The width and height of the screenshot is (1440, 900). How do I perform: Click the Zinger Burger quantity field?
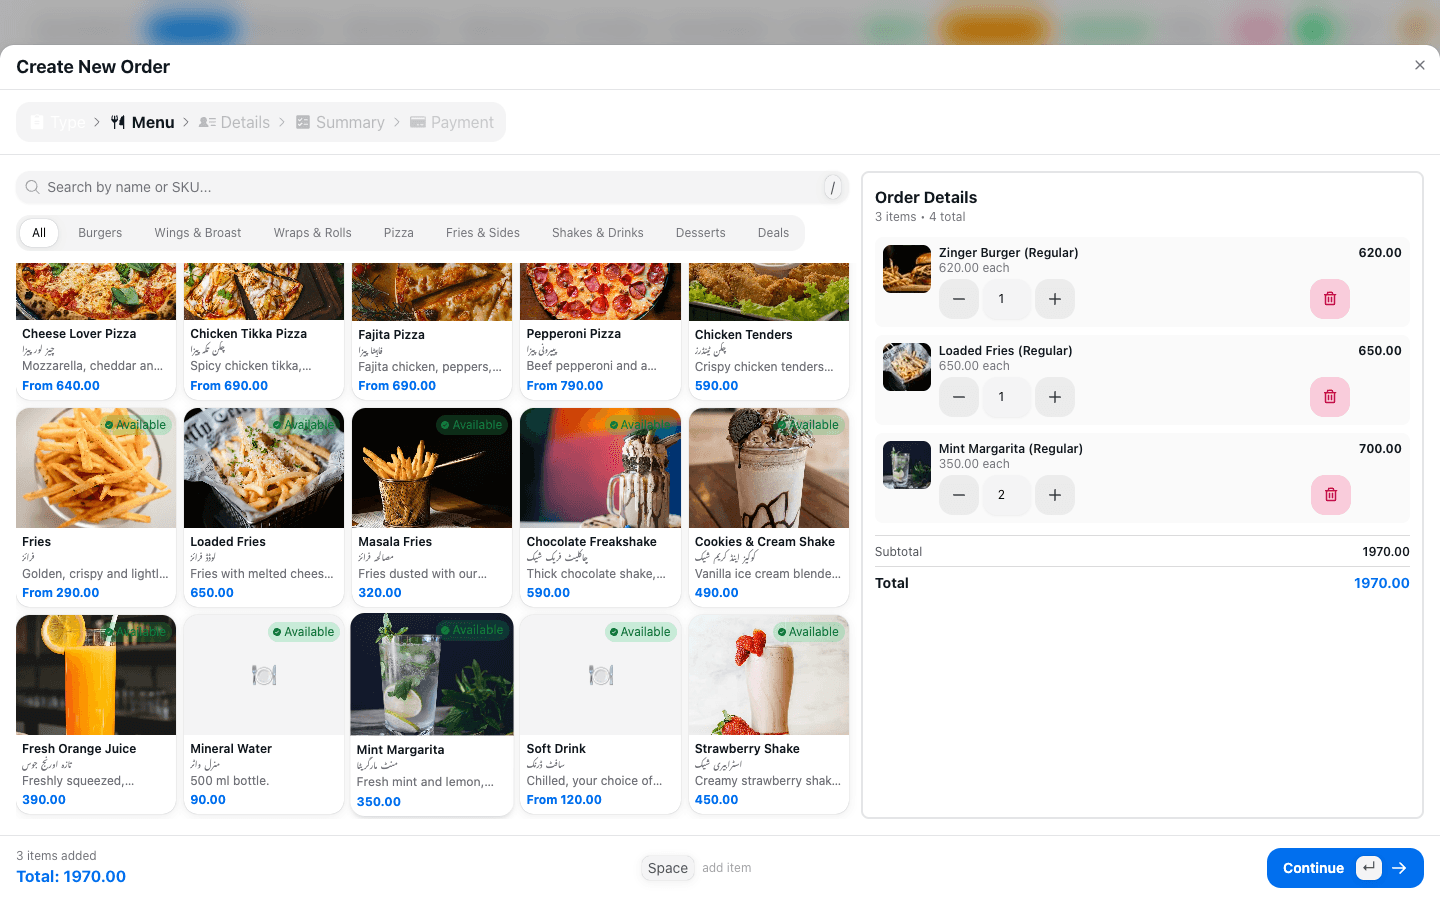click(x=1006, y=299)
